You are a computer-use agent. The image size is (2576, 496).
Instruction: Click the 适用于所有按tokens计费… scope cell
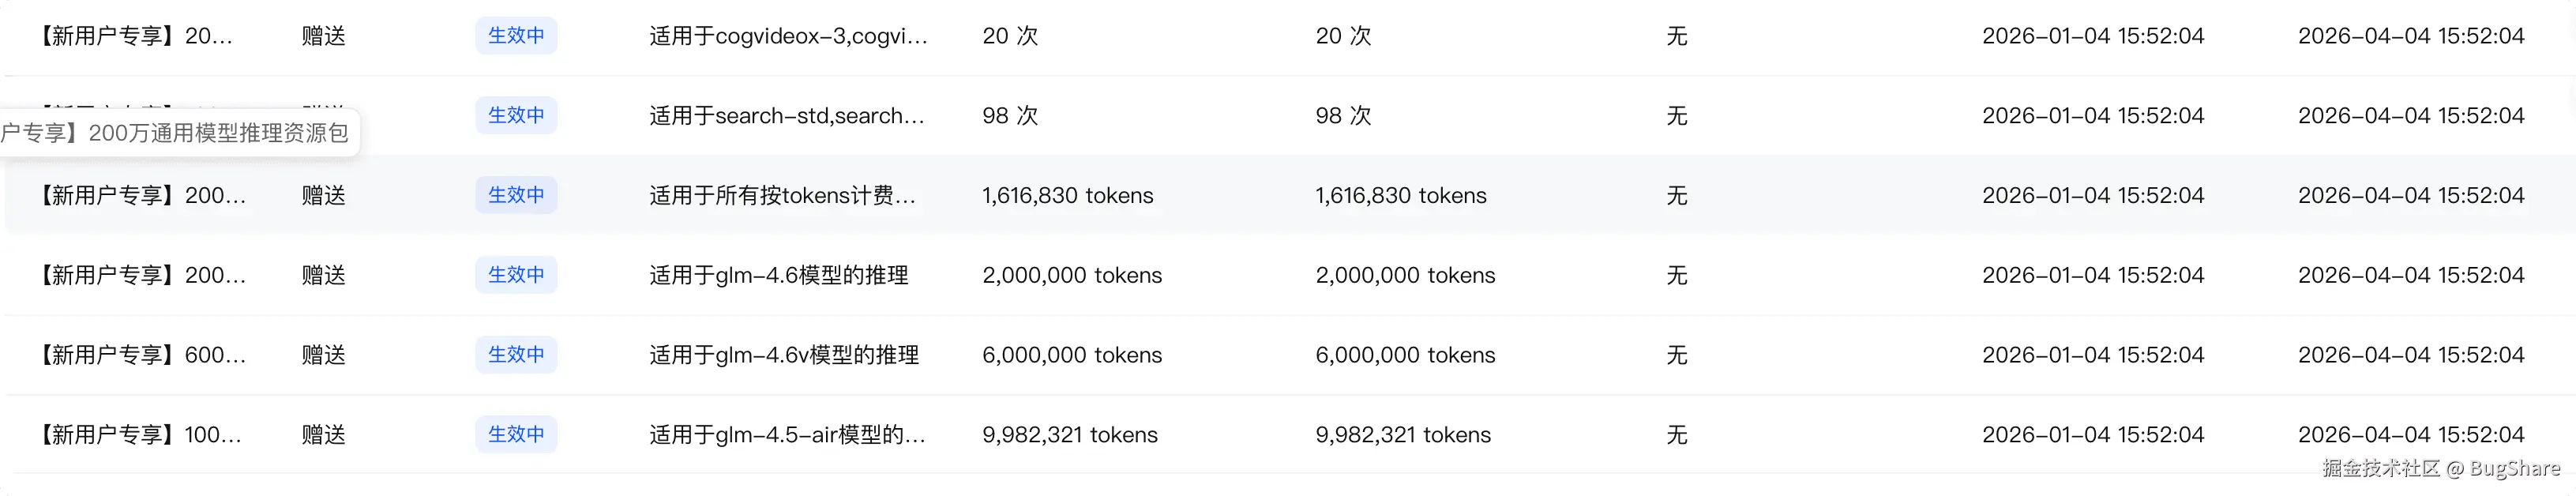coord(782,196)
